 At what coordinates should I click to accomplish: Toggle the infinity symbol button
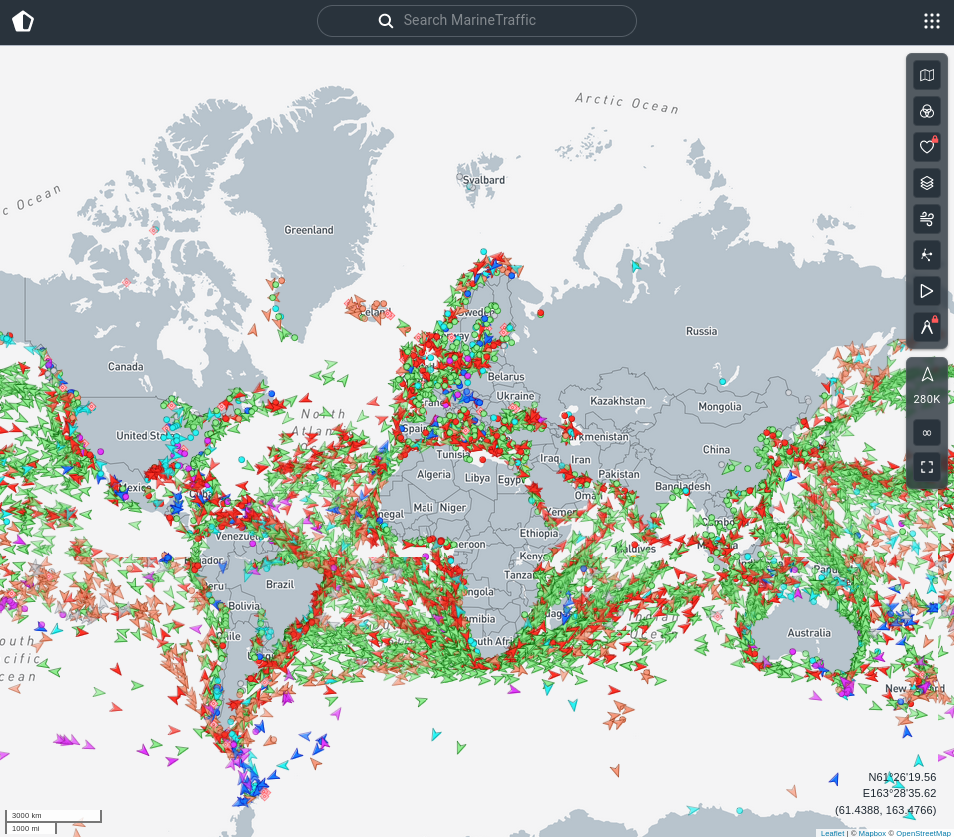tap(927, 432)
